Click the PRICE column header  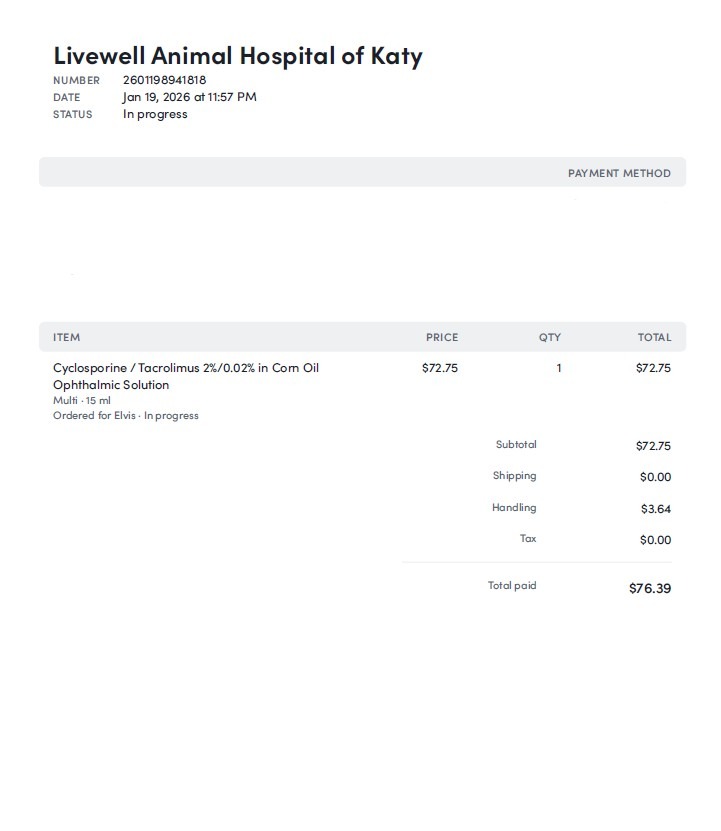441,337
